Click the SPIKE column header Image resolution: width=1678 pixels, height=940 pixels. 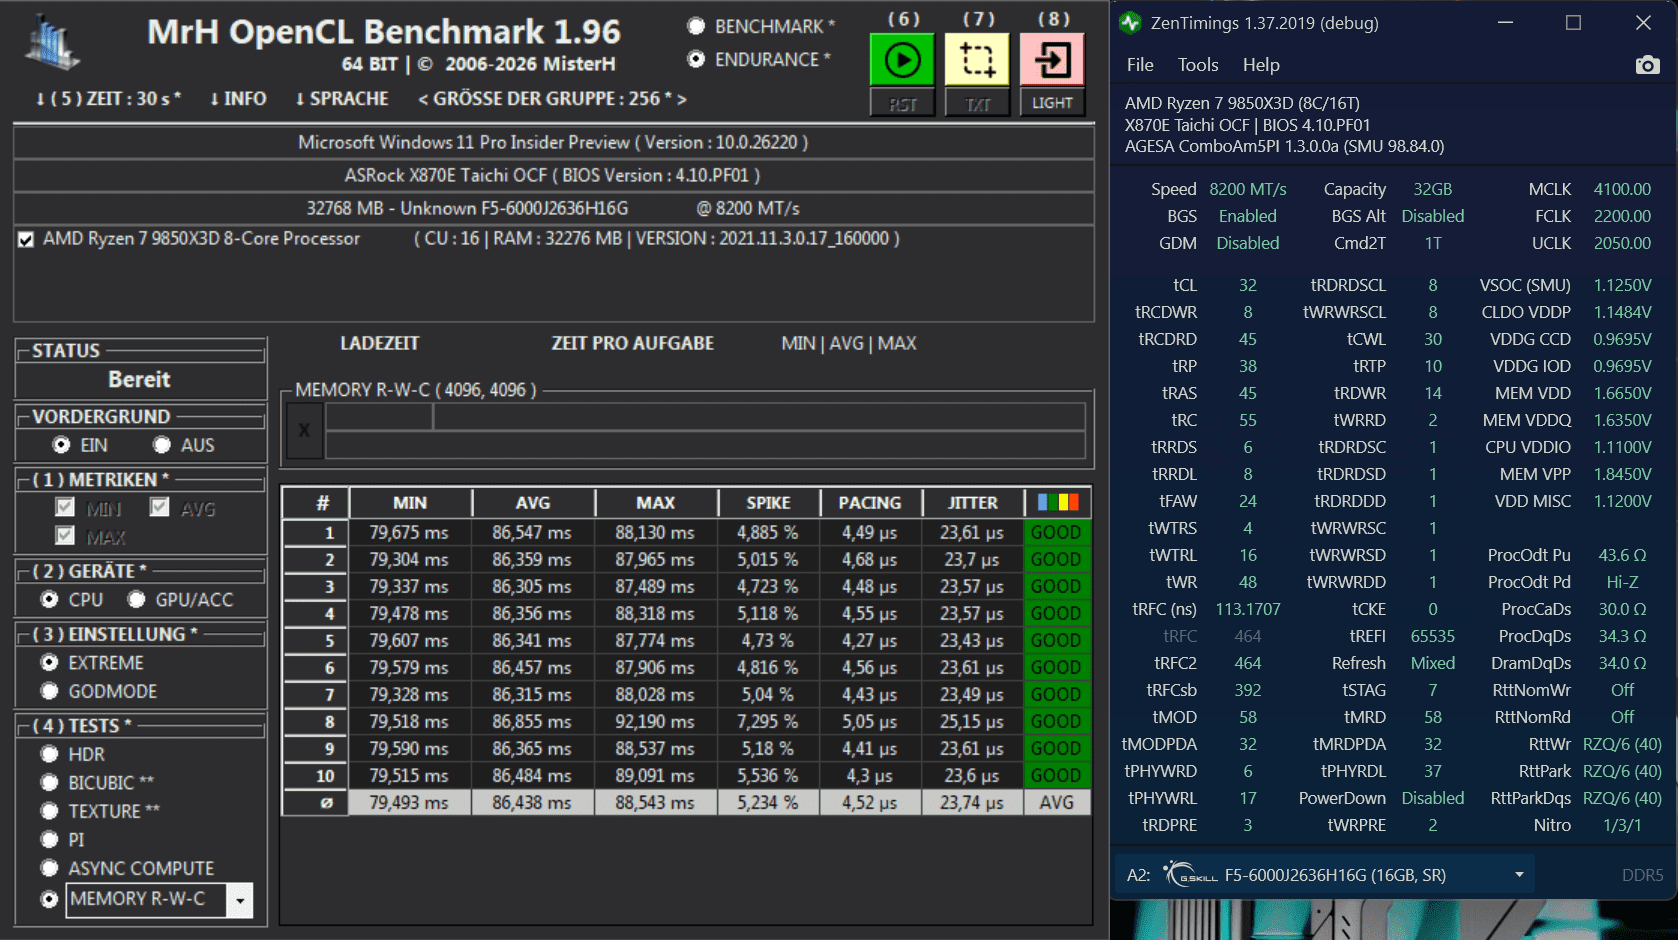tap(768, 503)
